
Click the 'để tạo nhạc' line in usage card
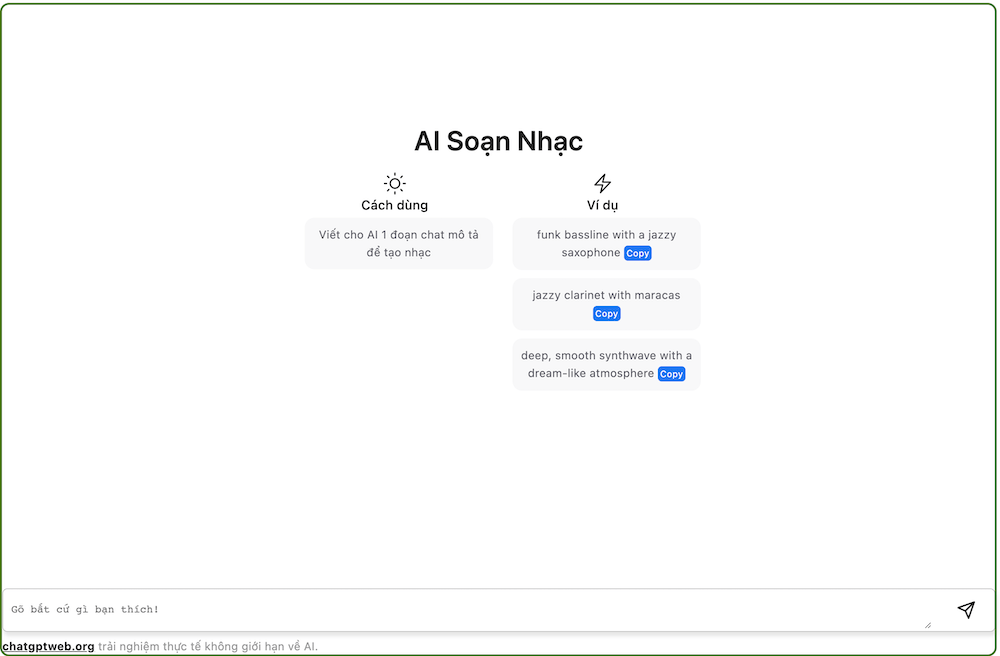click(399, 253)
